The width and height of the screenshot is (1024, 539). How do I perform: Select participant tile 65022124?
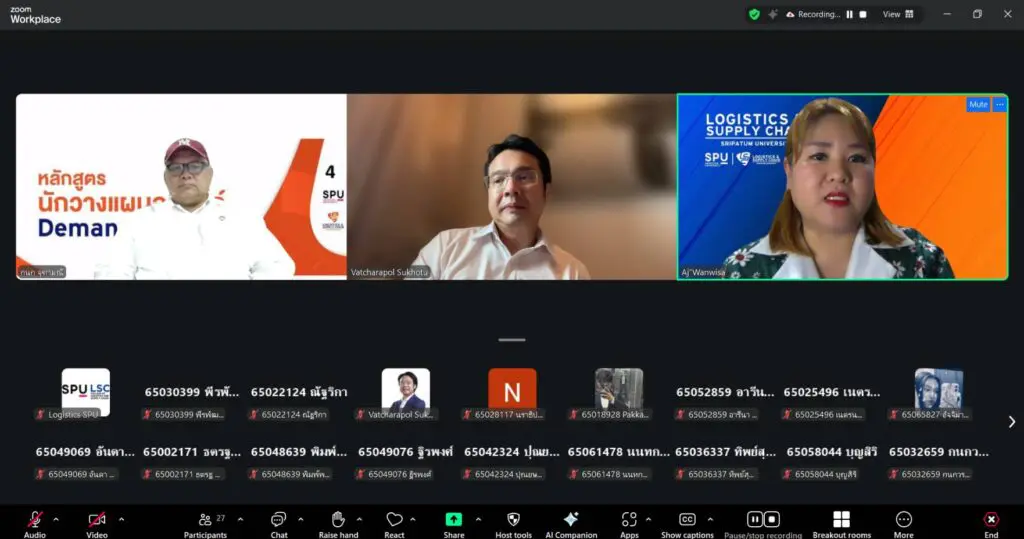pyautogui.click(x=298, y=395)
